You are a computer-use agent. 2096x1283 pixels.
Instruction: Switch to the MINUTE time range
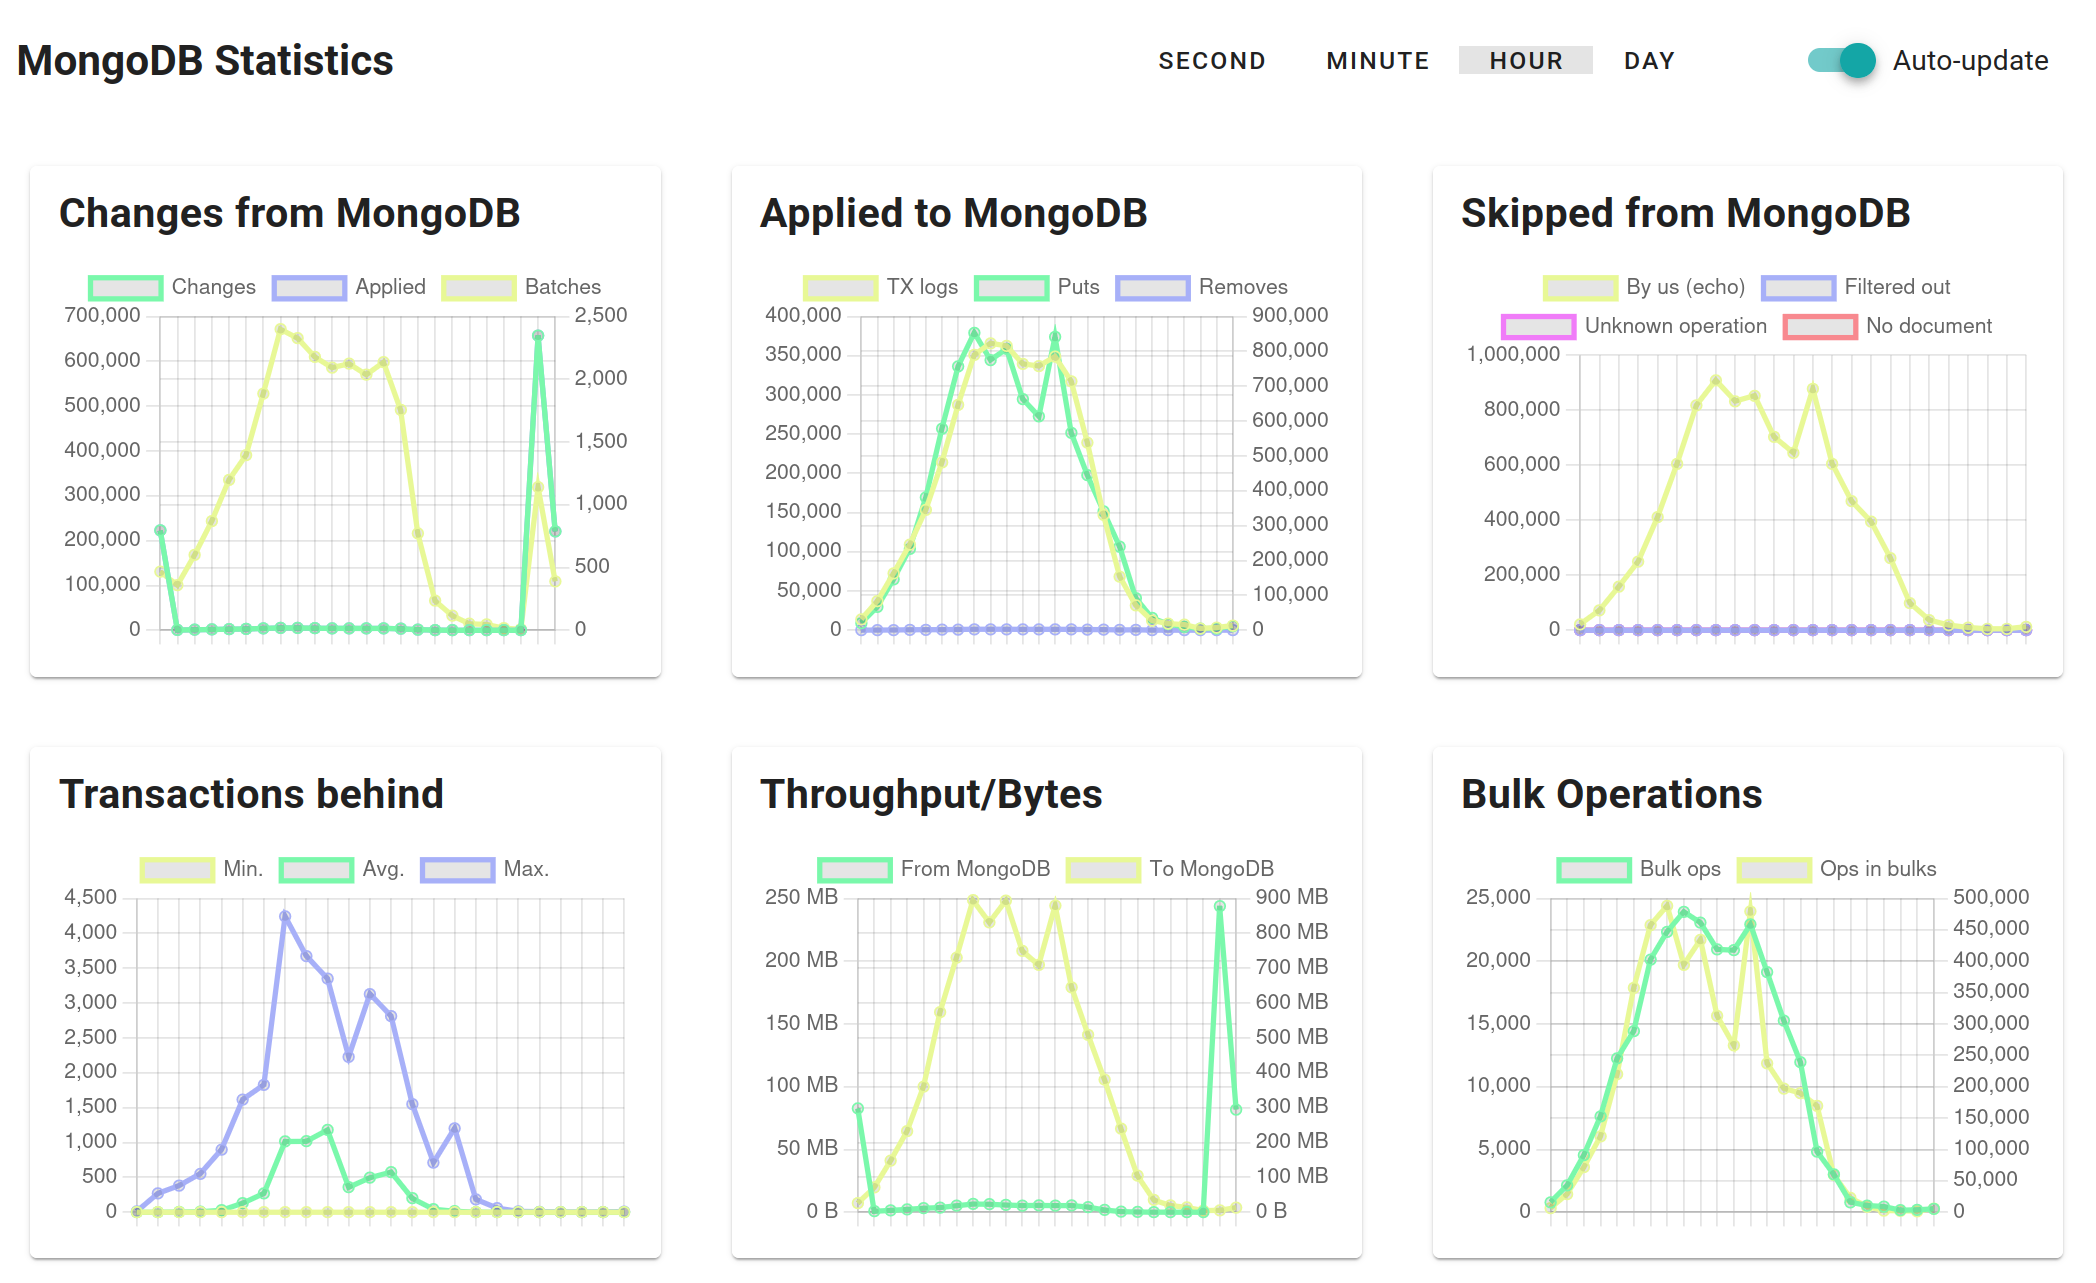(1378, 61)
